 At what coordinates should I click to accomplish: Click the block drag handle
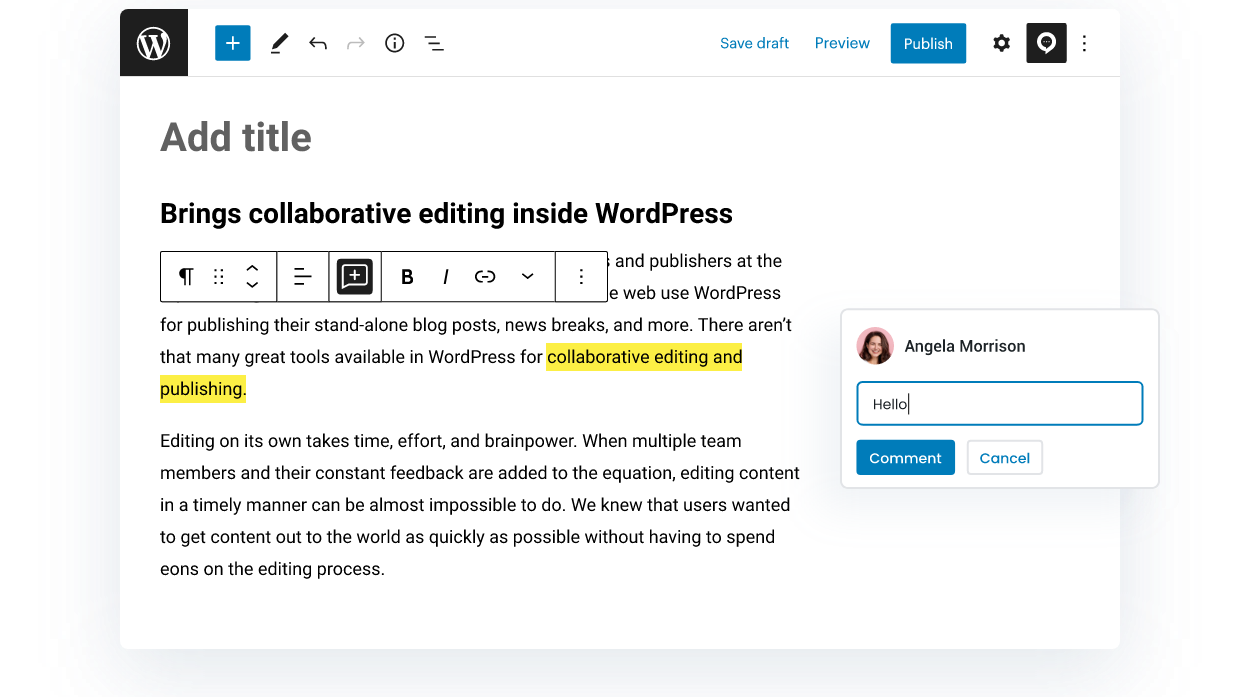tap(219, 277)
